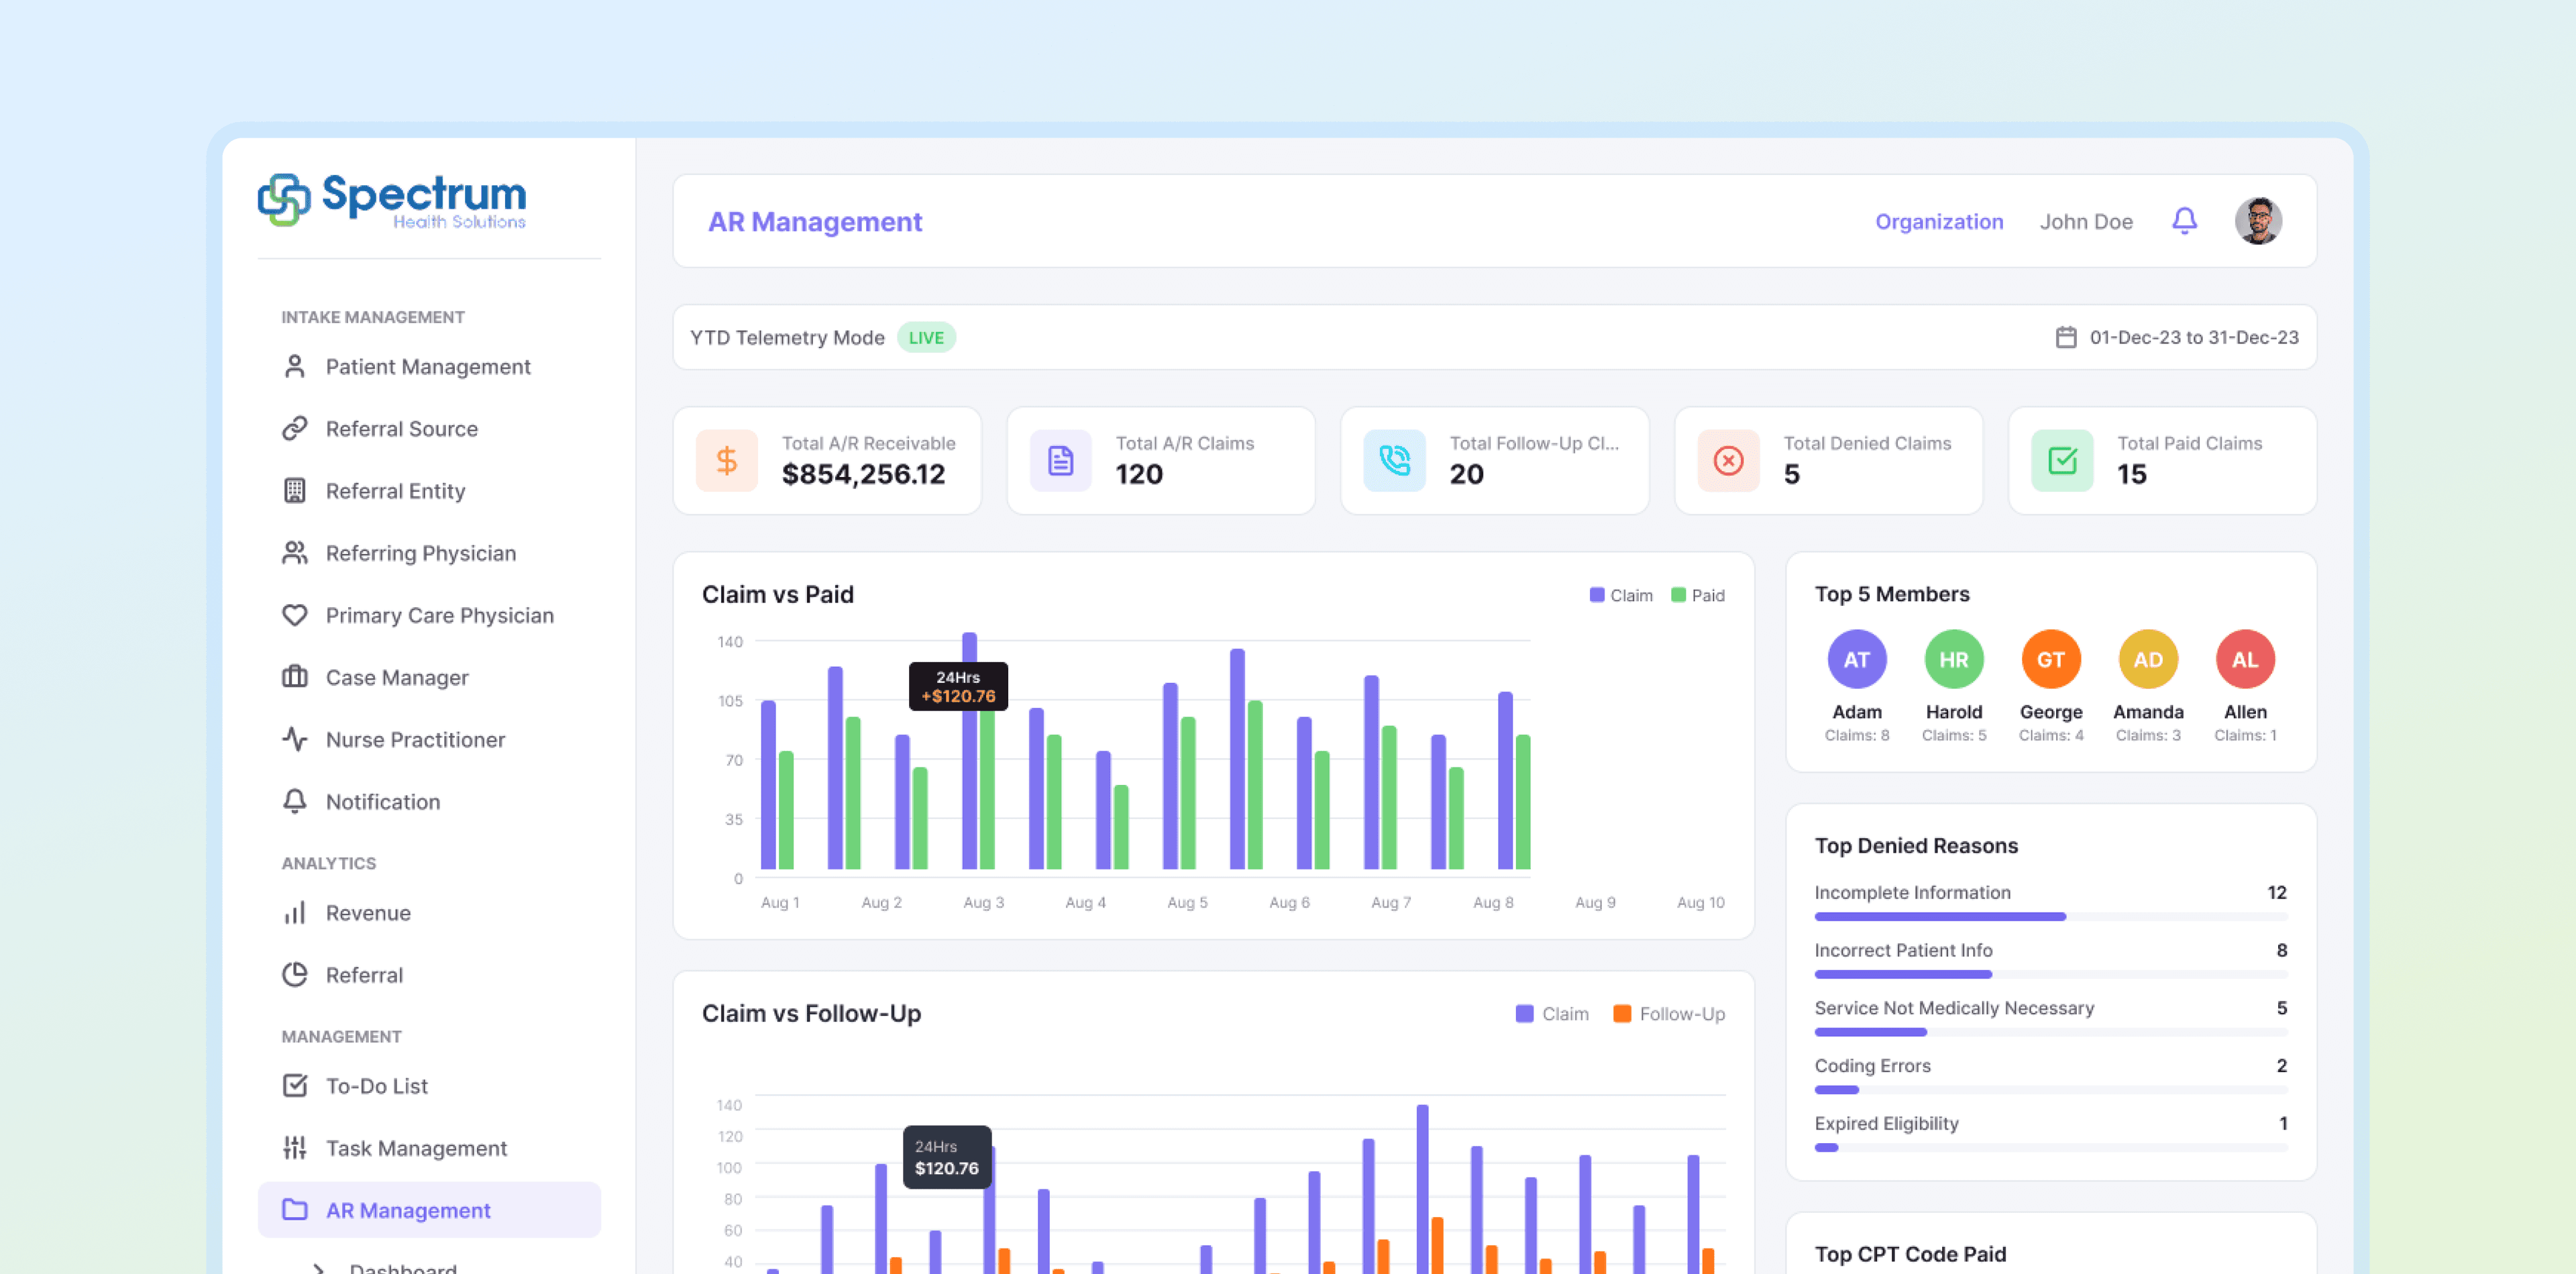Click the notification bell icon in header
Screen dimensions: 2576x1274
tap(2184, 221)
